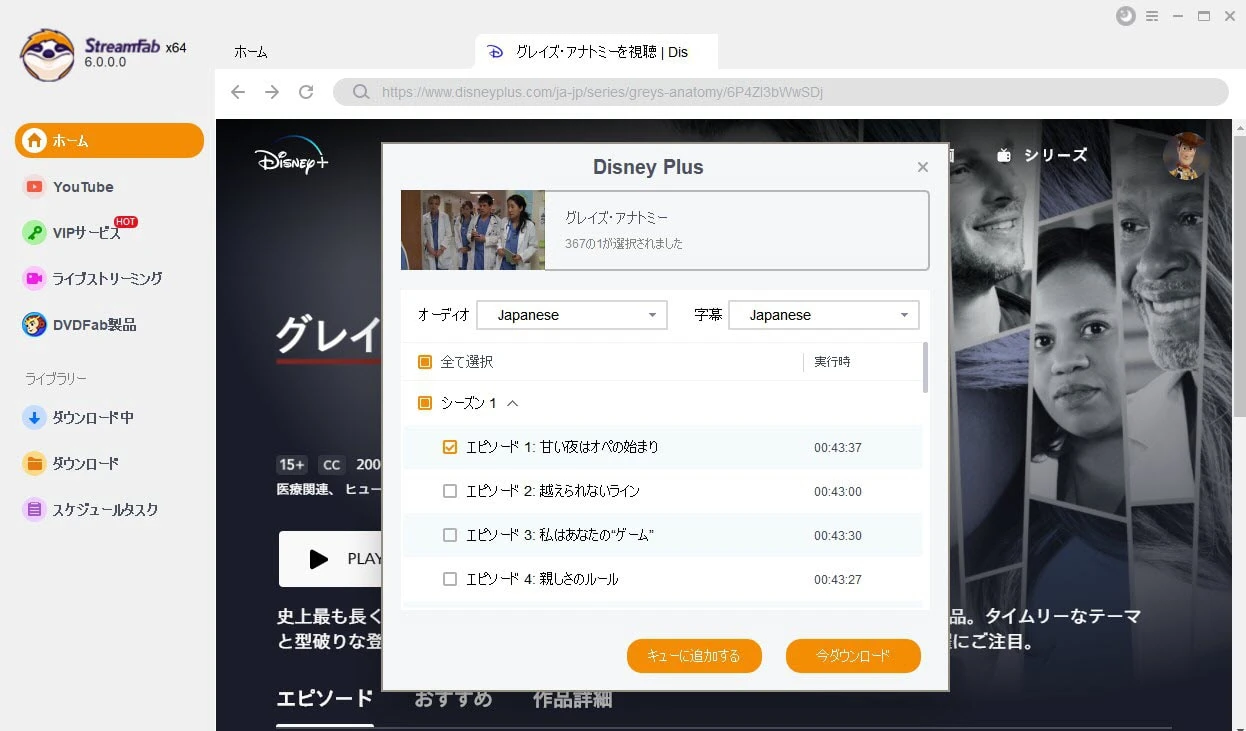
Task: Click the CC badge on page
Action: click(x=332, y=465)
